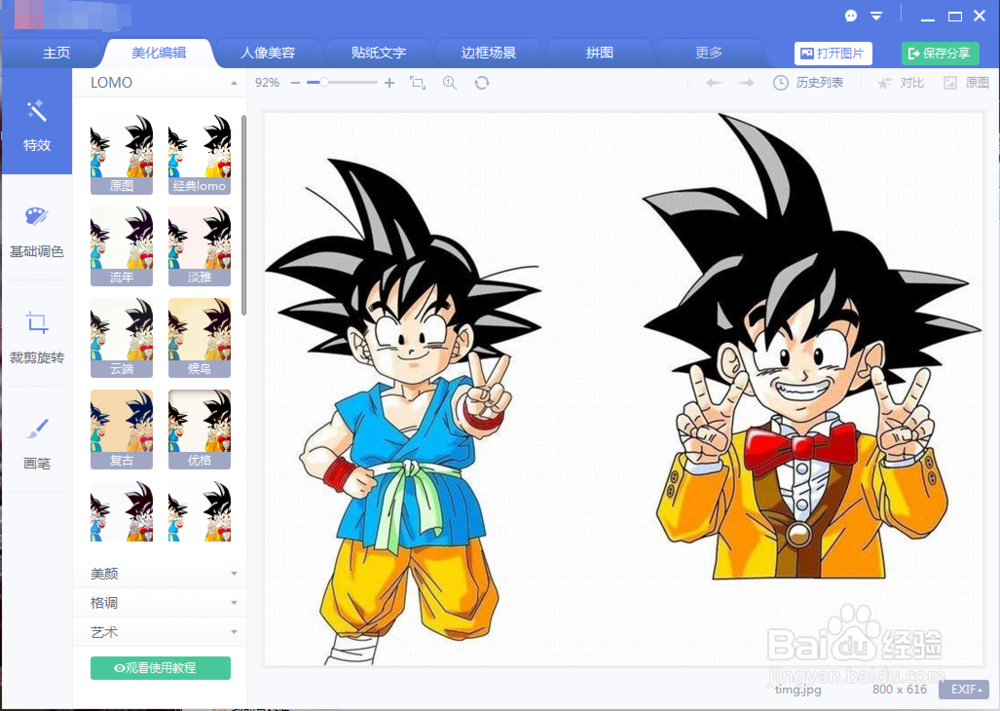This screenshot has height=711, width=1000.
Task: Click the timg.jpg file name
Action: 798,689
